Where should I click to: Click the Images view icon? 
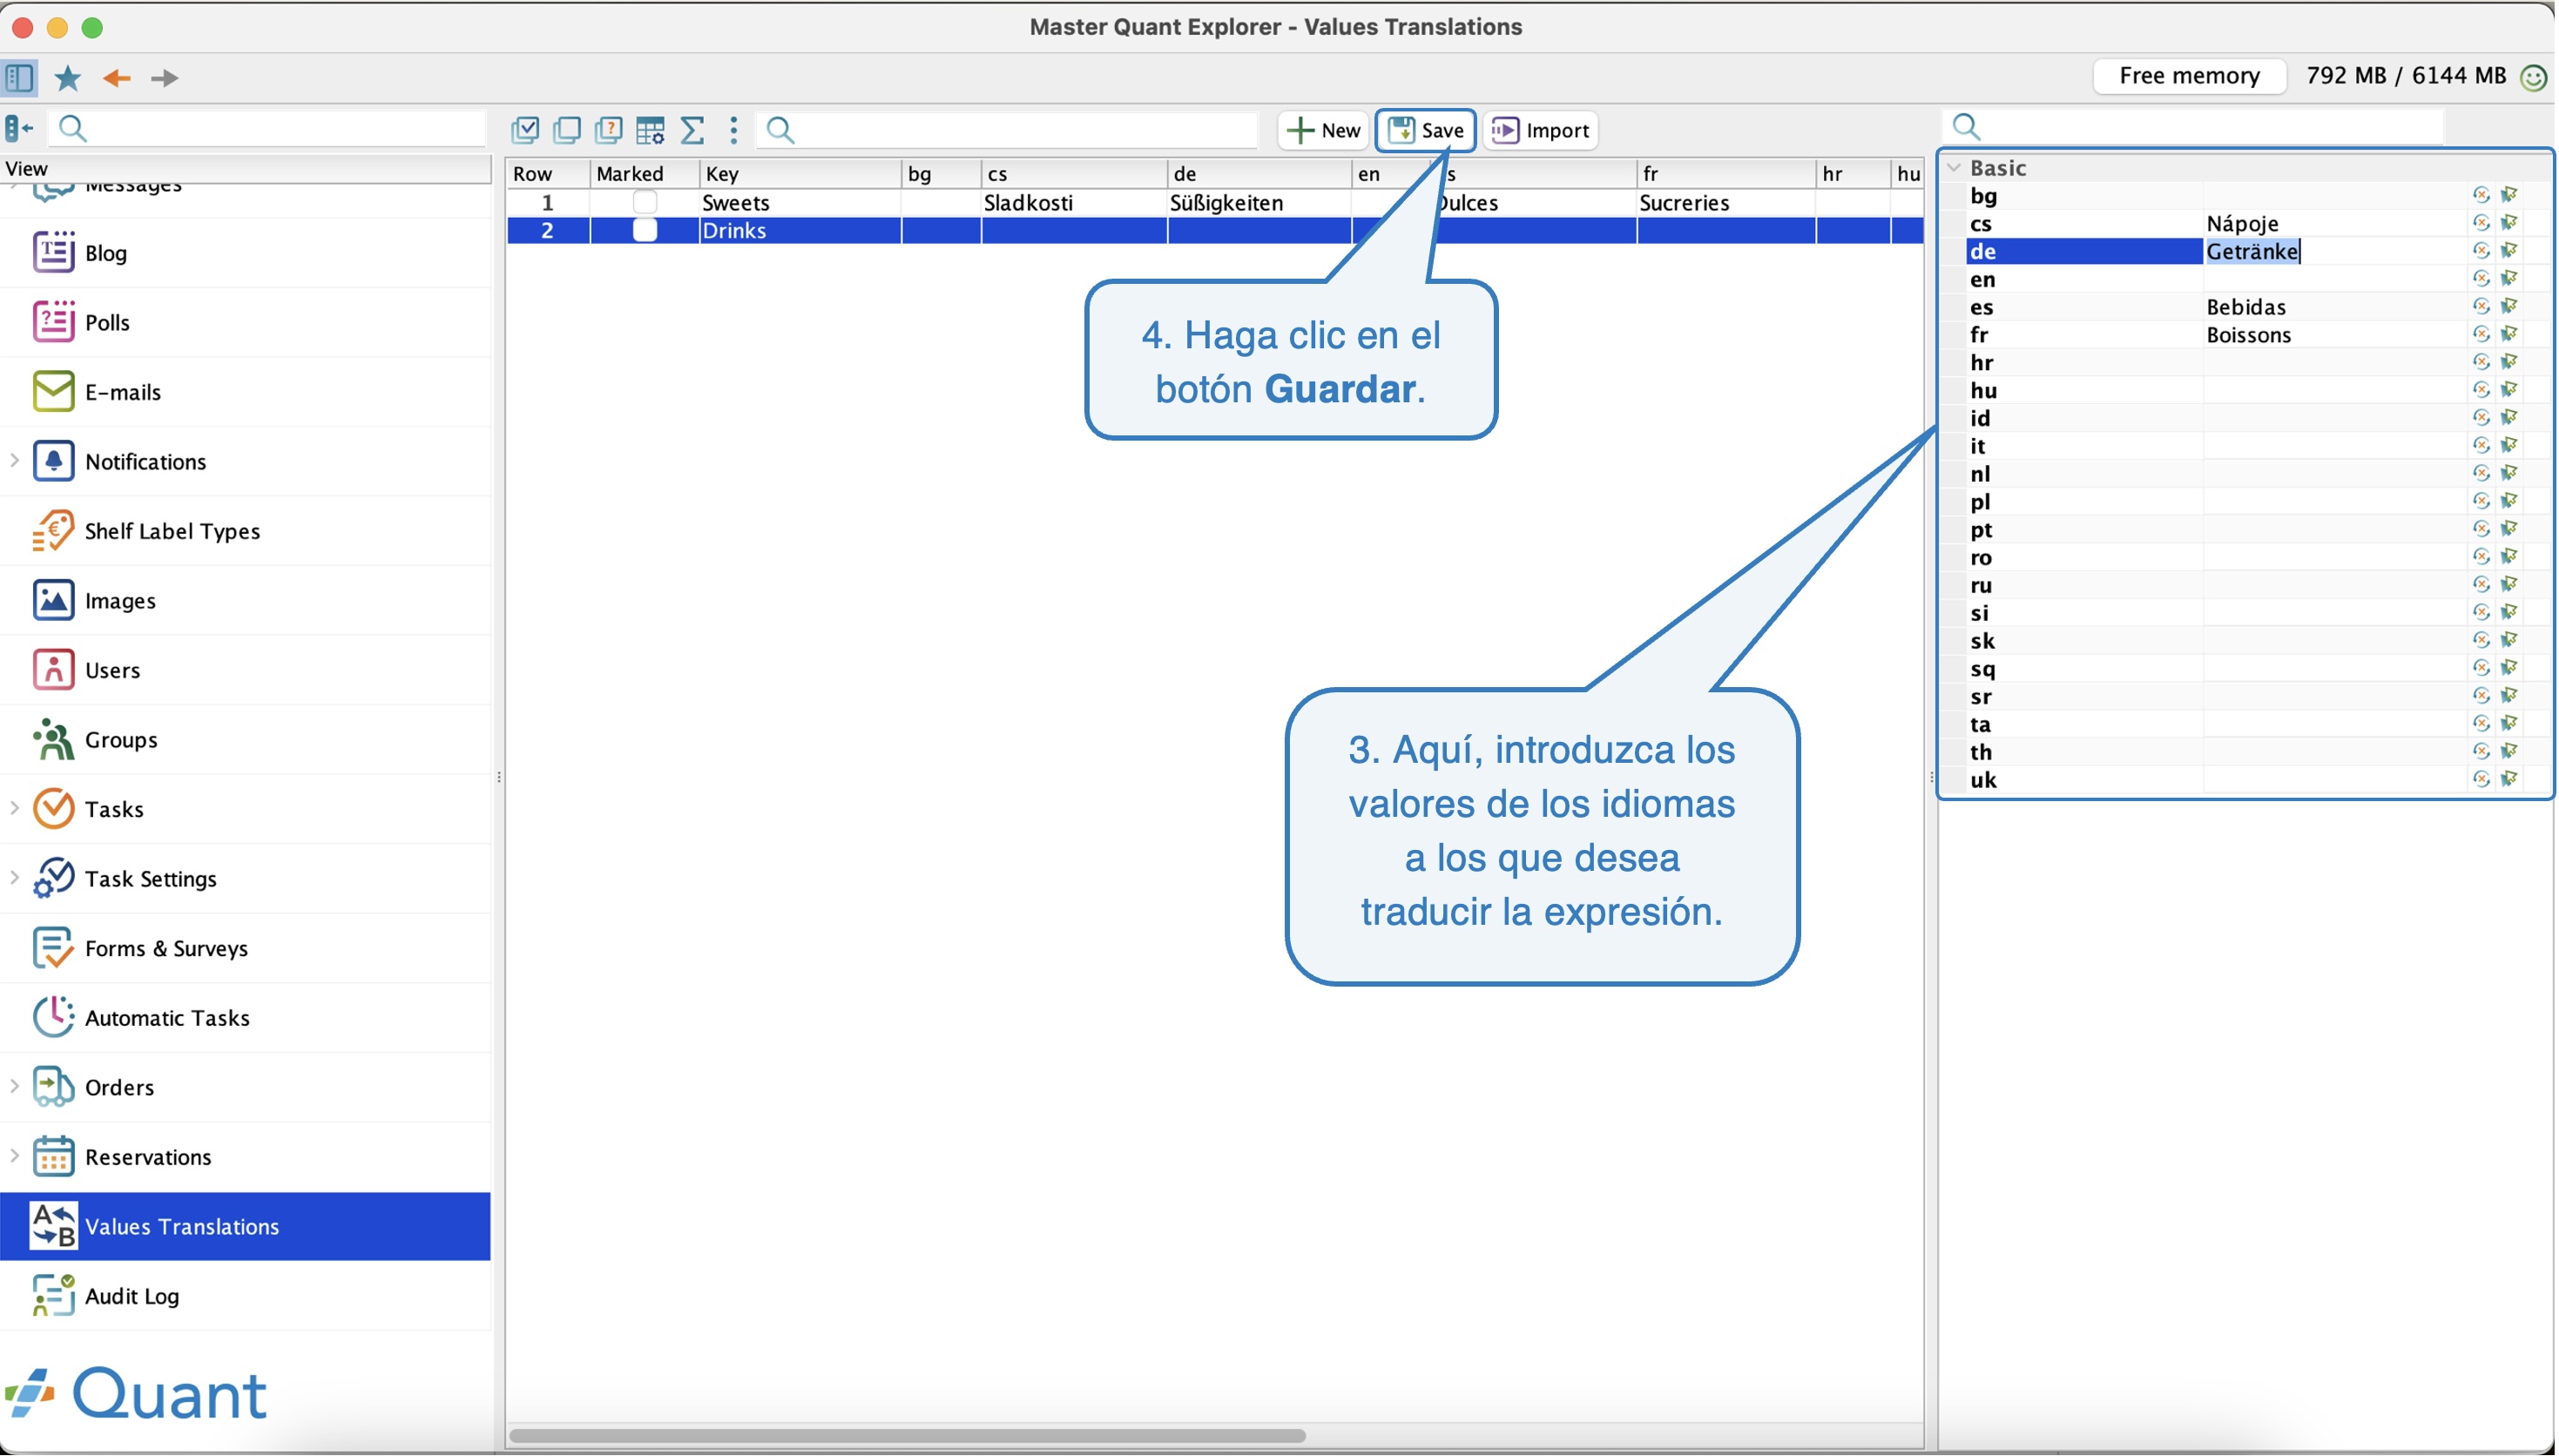point(53,600)
